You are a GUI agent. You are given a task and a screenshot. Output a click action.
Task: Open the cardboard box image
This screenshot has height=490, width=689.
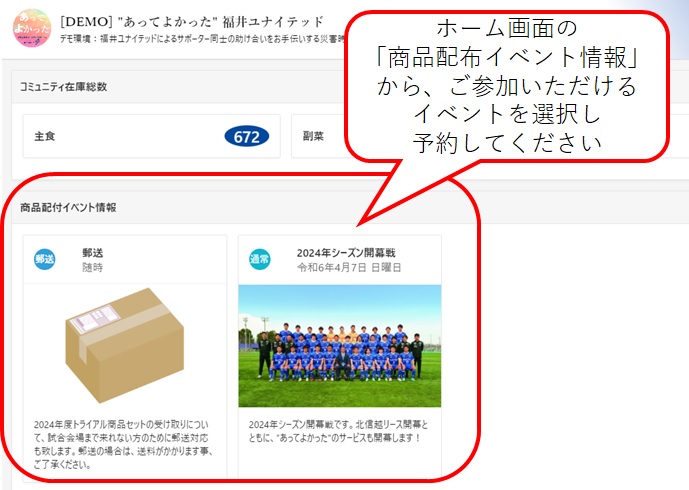point(125,345)
